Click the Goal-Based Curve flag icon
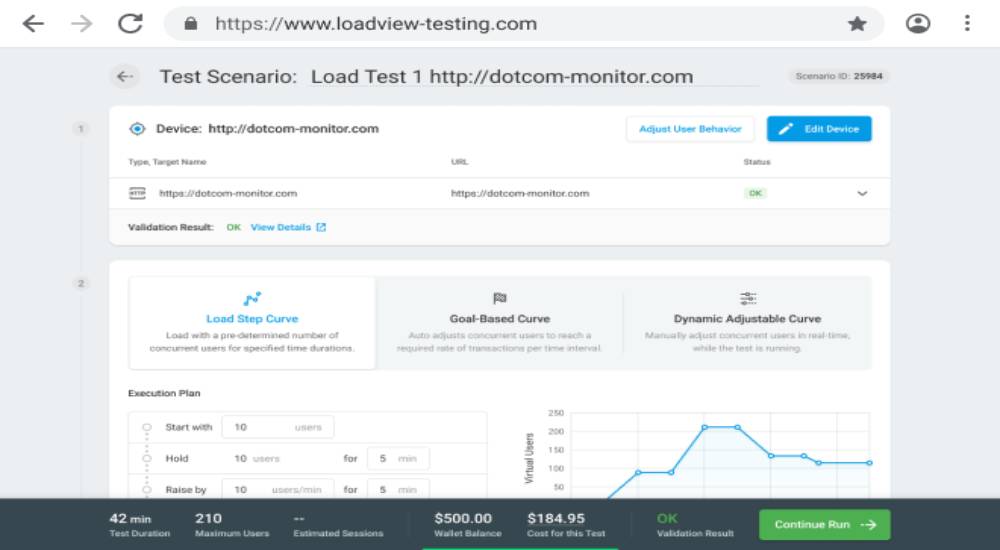The width and height of the screenshot is (1000, 550). point(499,298)
